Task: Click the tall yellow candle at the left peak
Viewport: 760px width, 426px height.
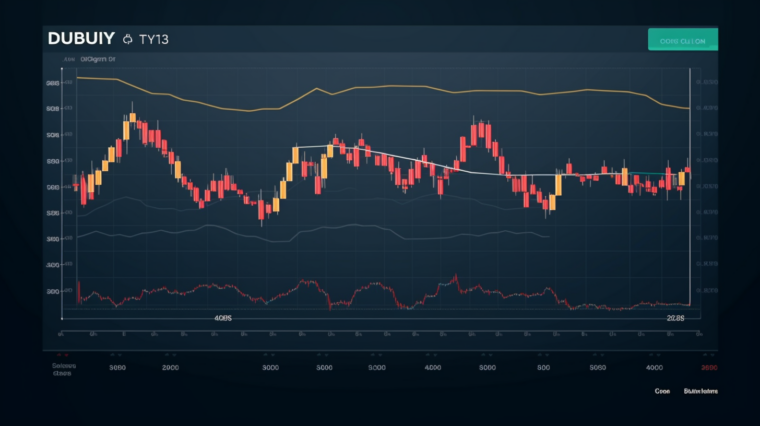Action: tap(127, 126)
